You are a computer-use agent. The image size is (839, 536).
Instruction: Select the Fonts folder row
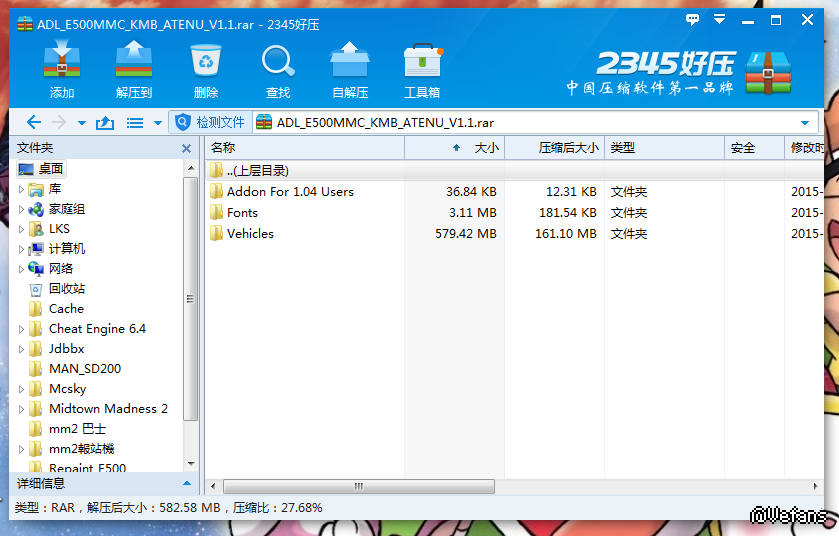pyautogui.click(x=514, y=213)
